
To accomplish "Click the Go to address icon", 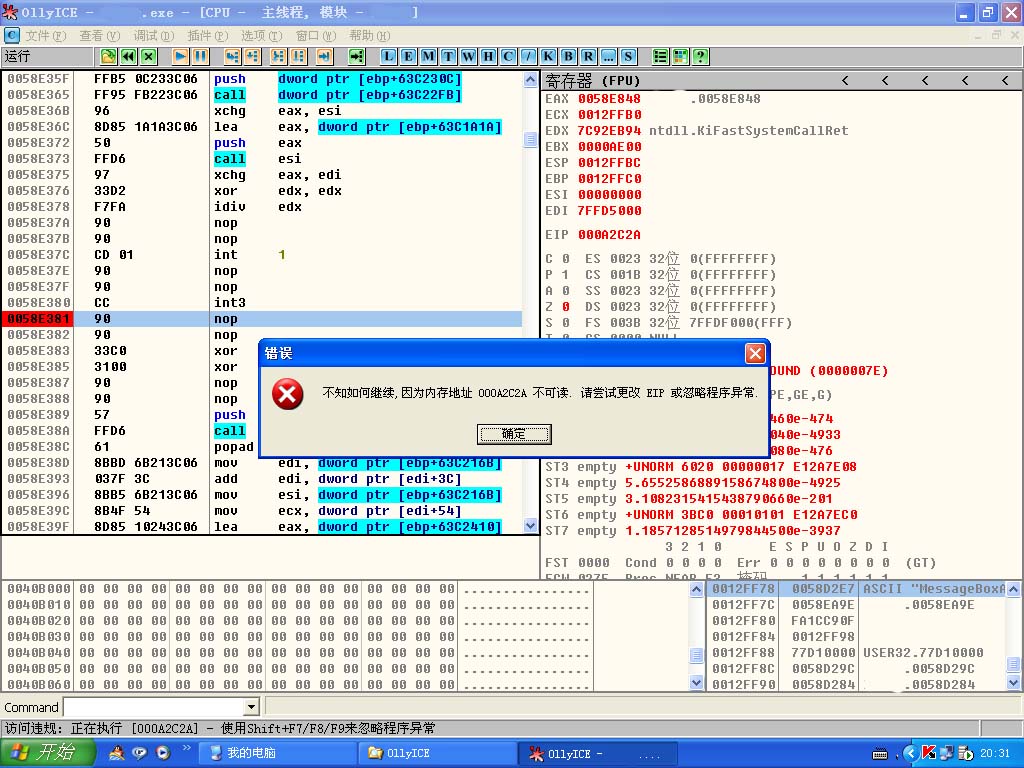I will tap(357, 57).
